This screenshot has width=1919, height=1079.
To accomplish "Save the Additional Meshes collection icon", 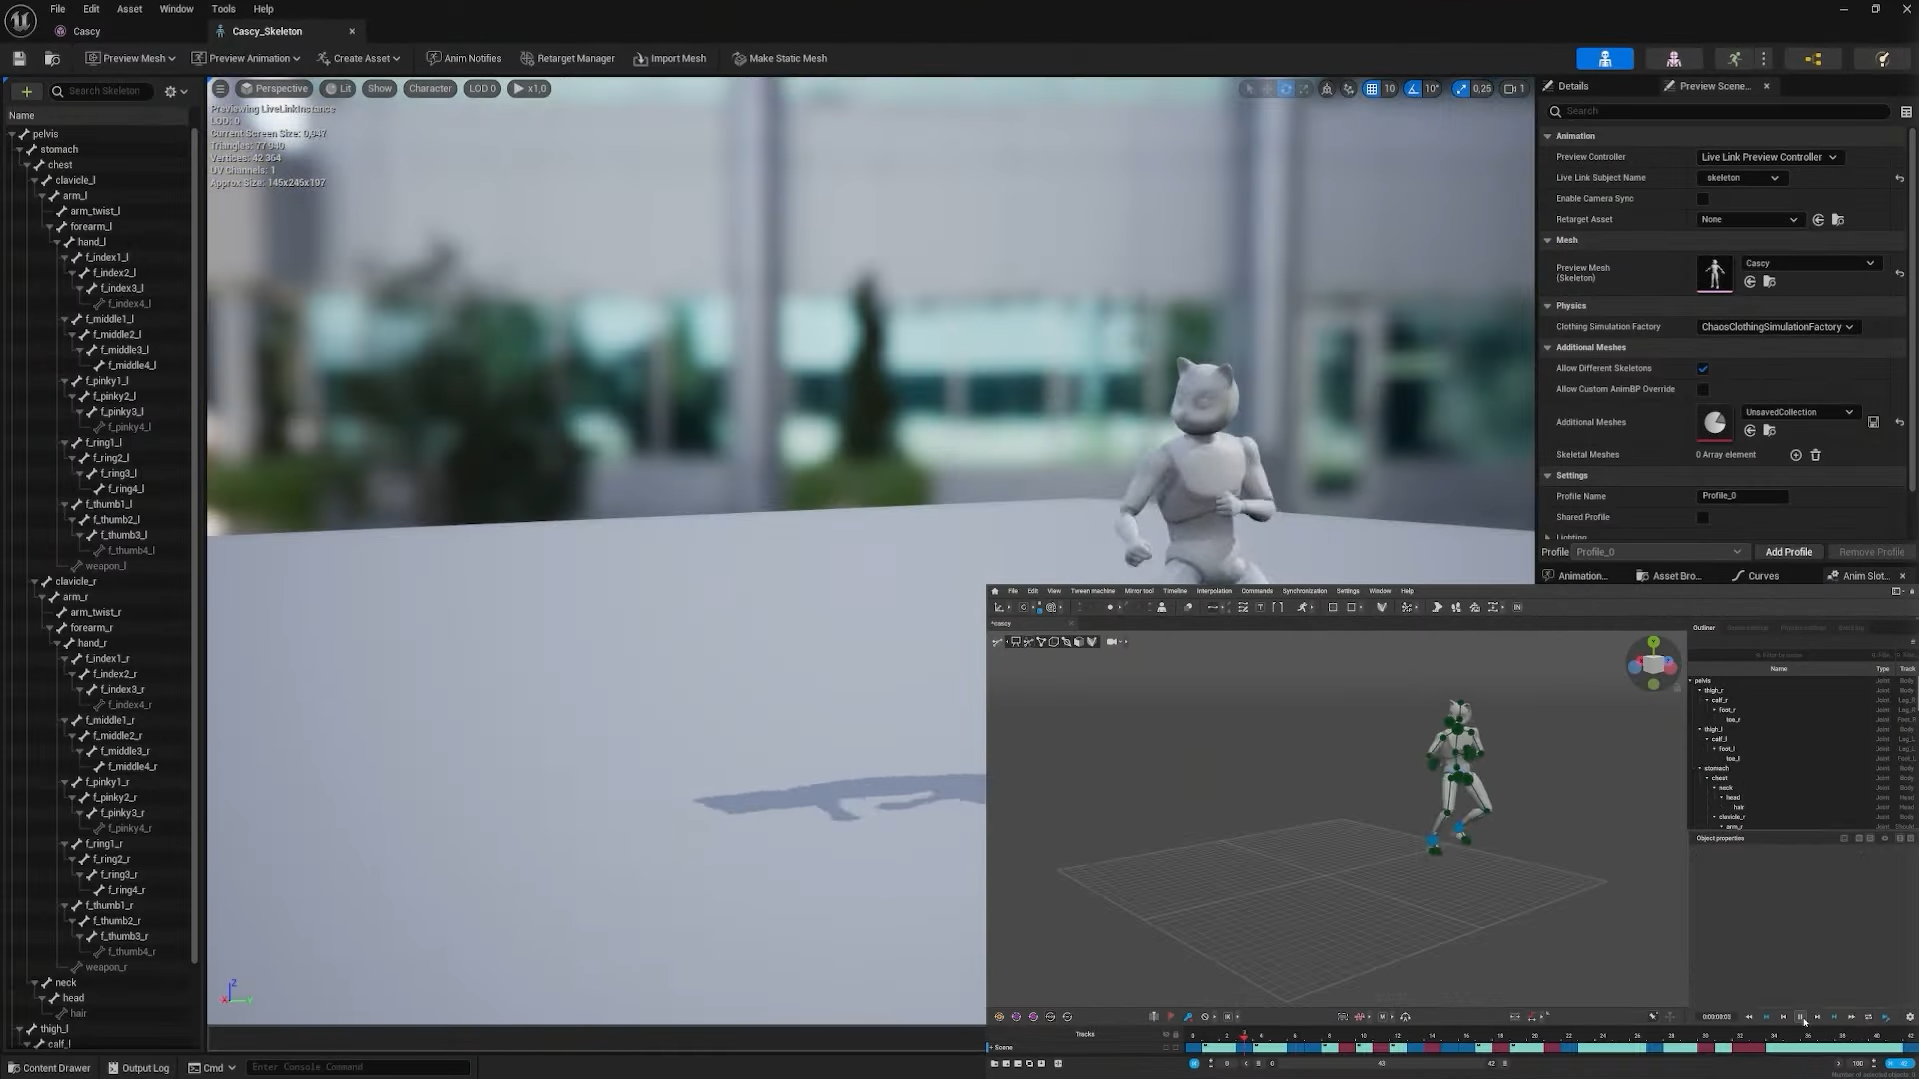I will click(x=1873, y=422).
